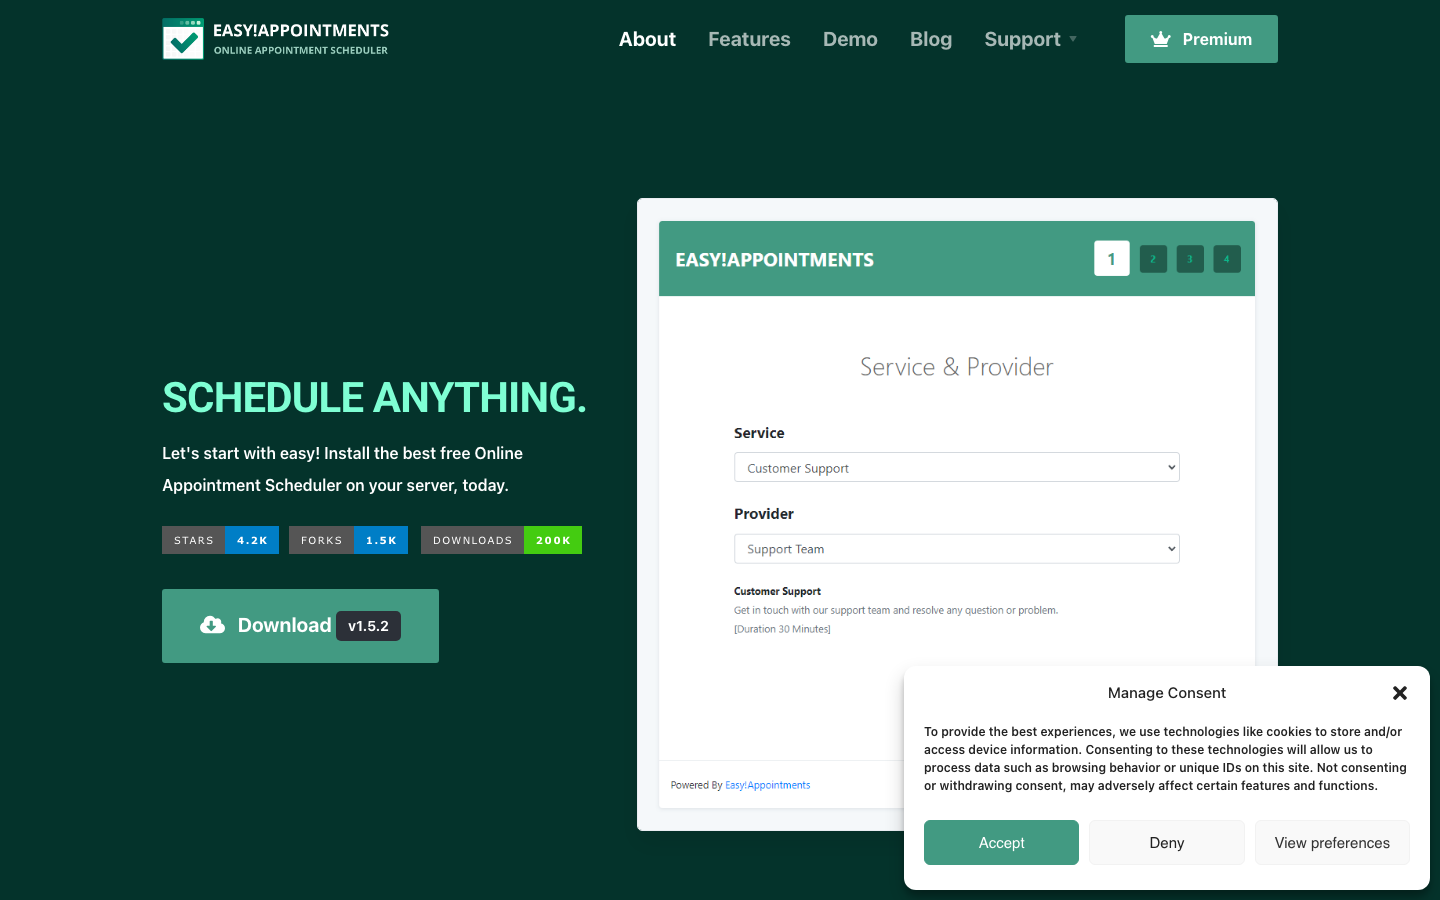Click the cloud download icon on Download button

(212, 625)
